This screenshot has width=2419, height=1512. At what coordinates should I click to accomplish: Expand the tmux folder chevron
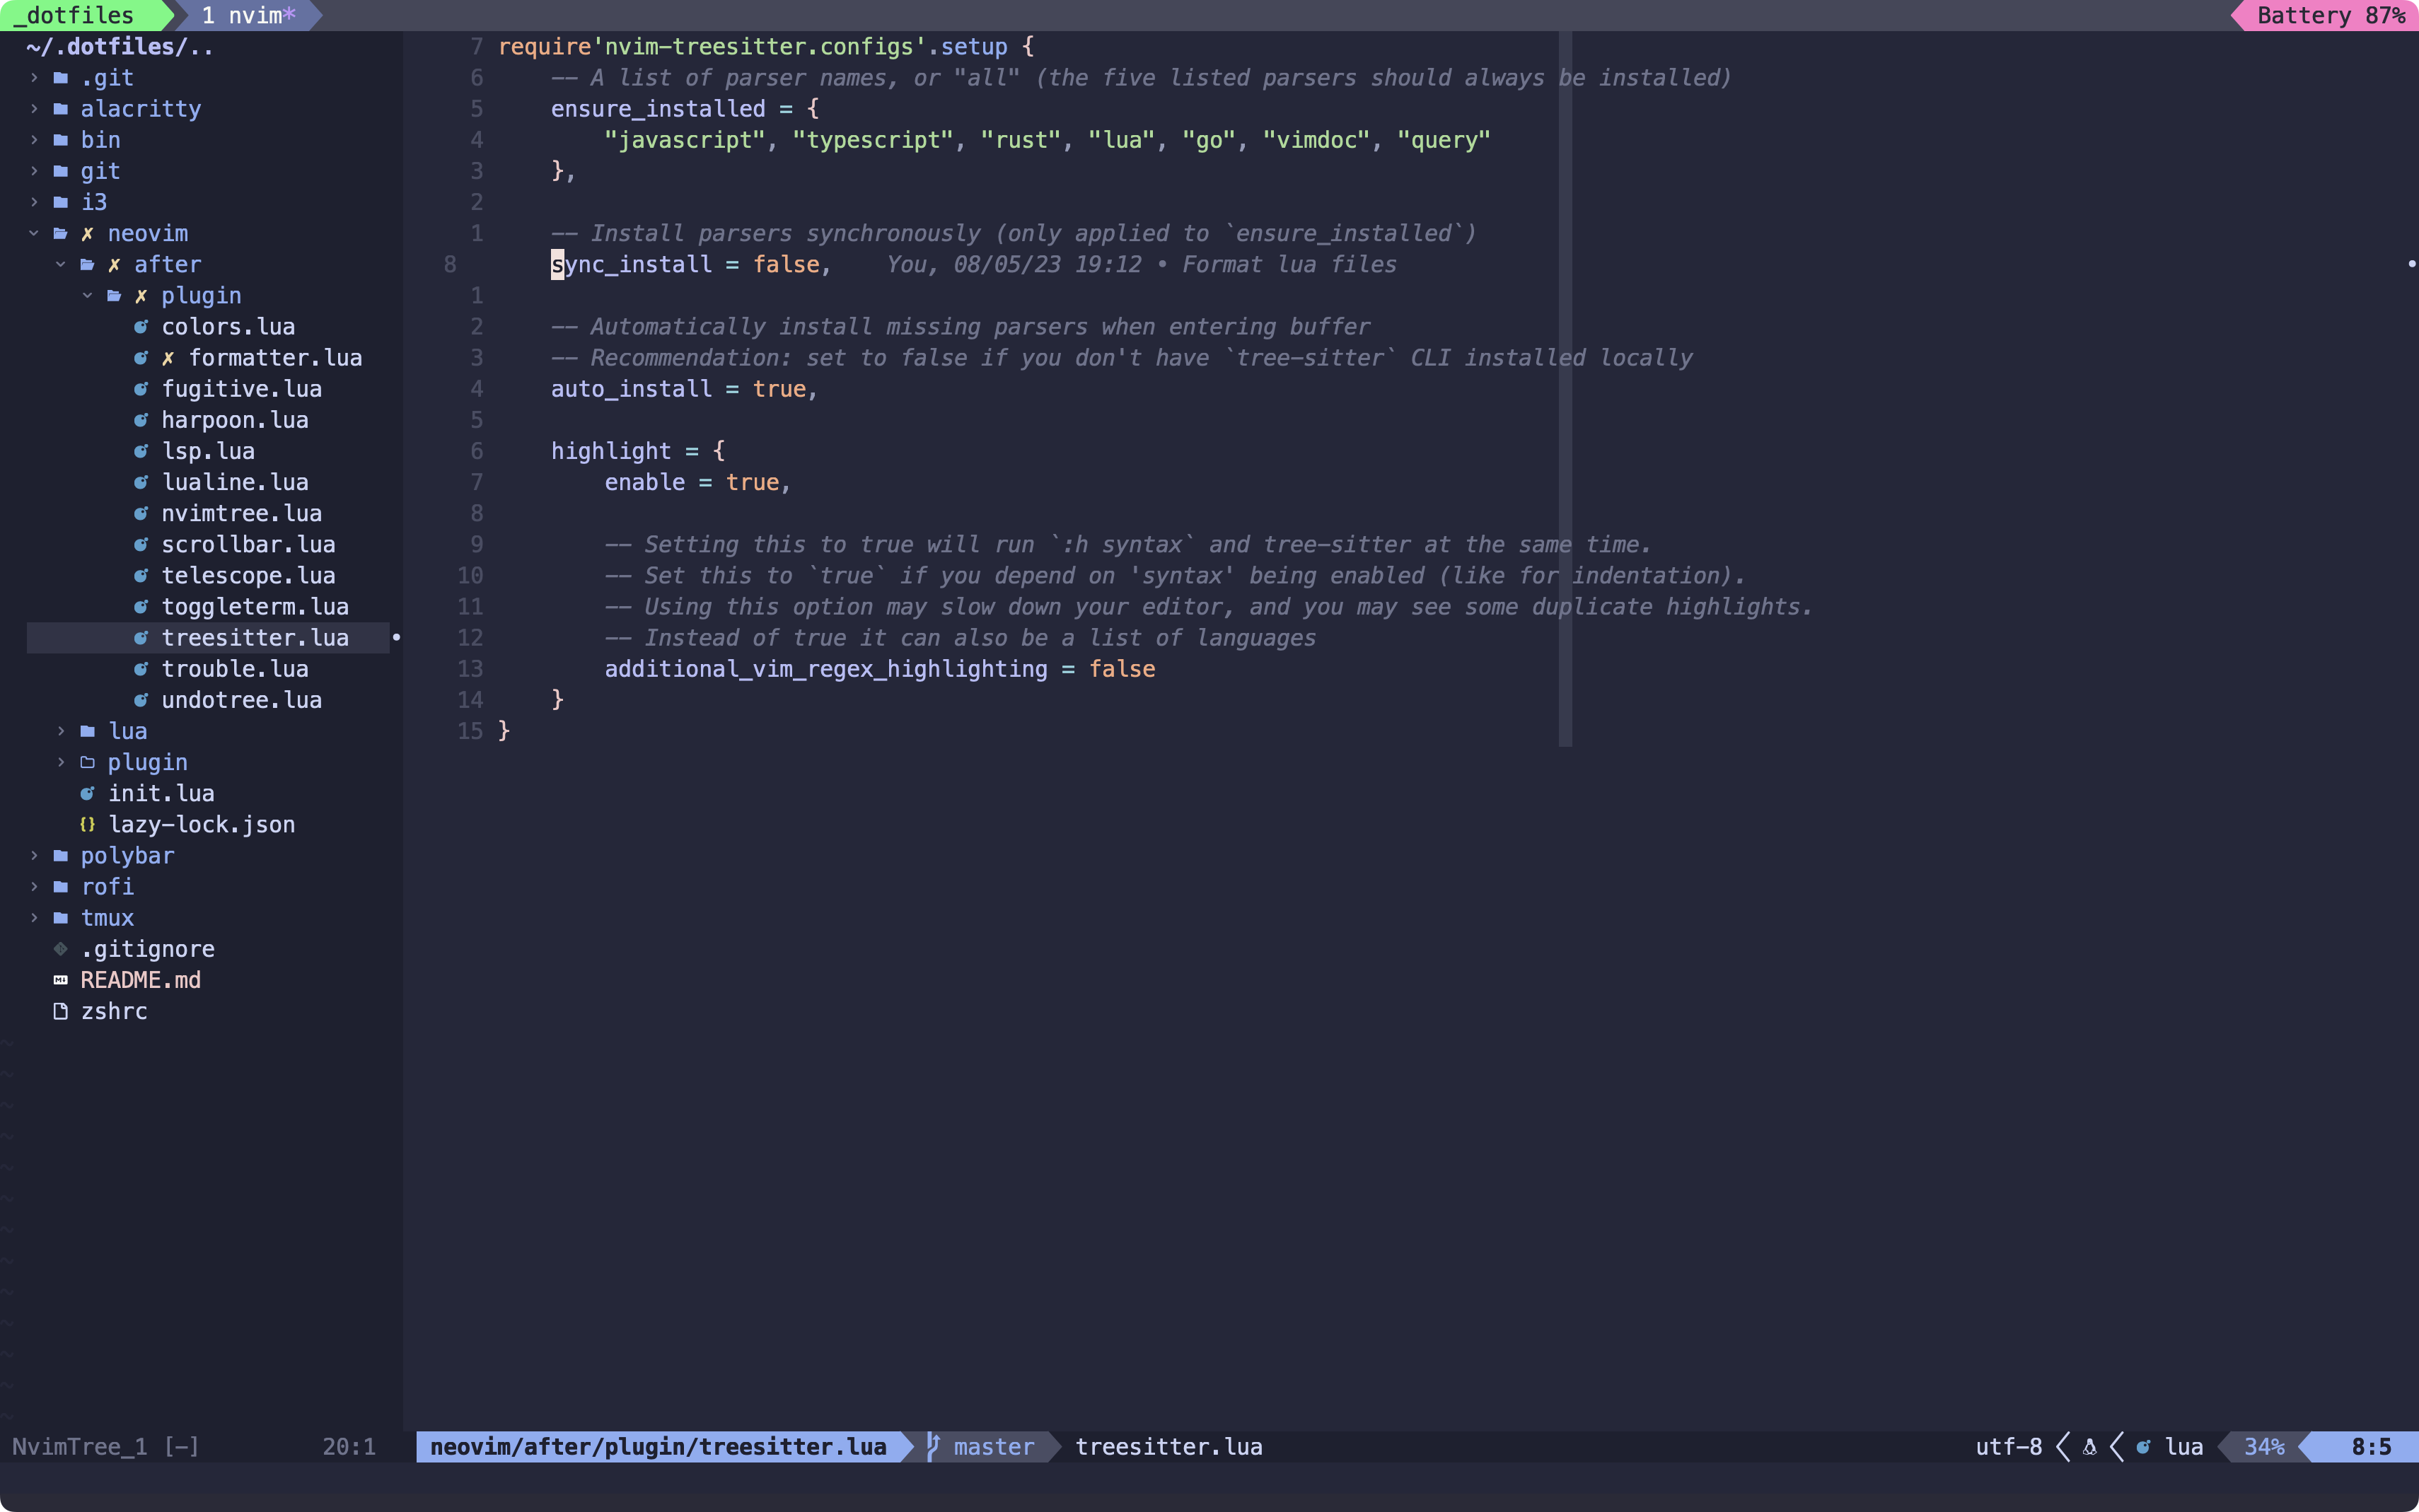(34, 918)
